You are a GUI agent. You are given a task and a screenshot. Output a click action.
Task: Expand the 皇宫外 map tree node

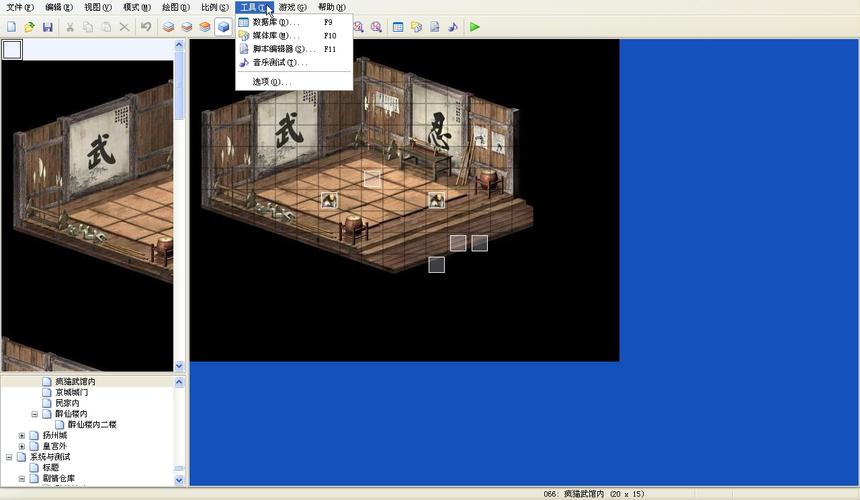(x=22, y=446)
